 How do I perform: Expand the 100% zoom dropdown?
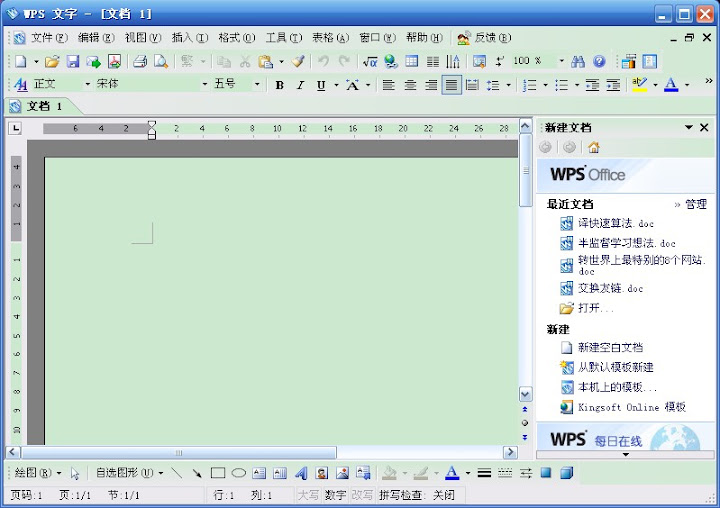[x=561, y=61]
